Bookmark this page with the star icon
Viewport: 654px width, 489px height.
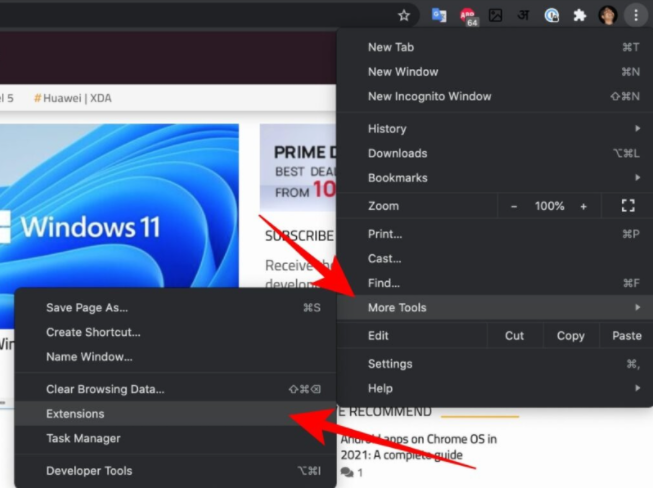coord(404,16)
